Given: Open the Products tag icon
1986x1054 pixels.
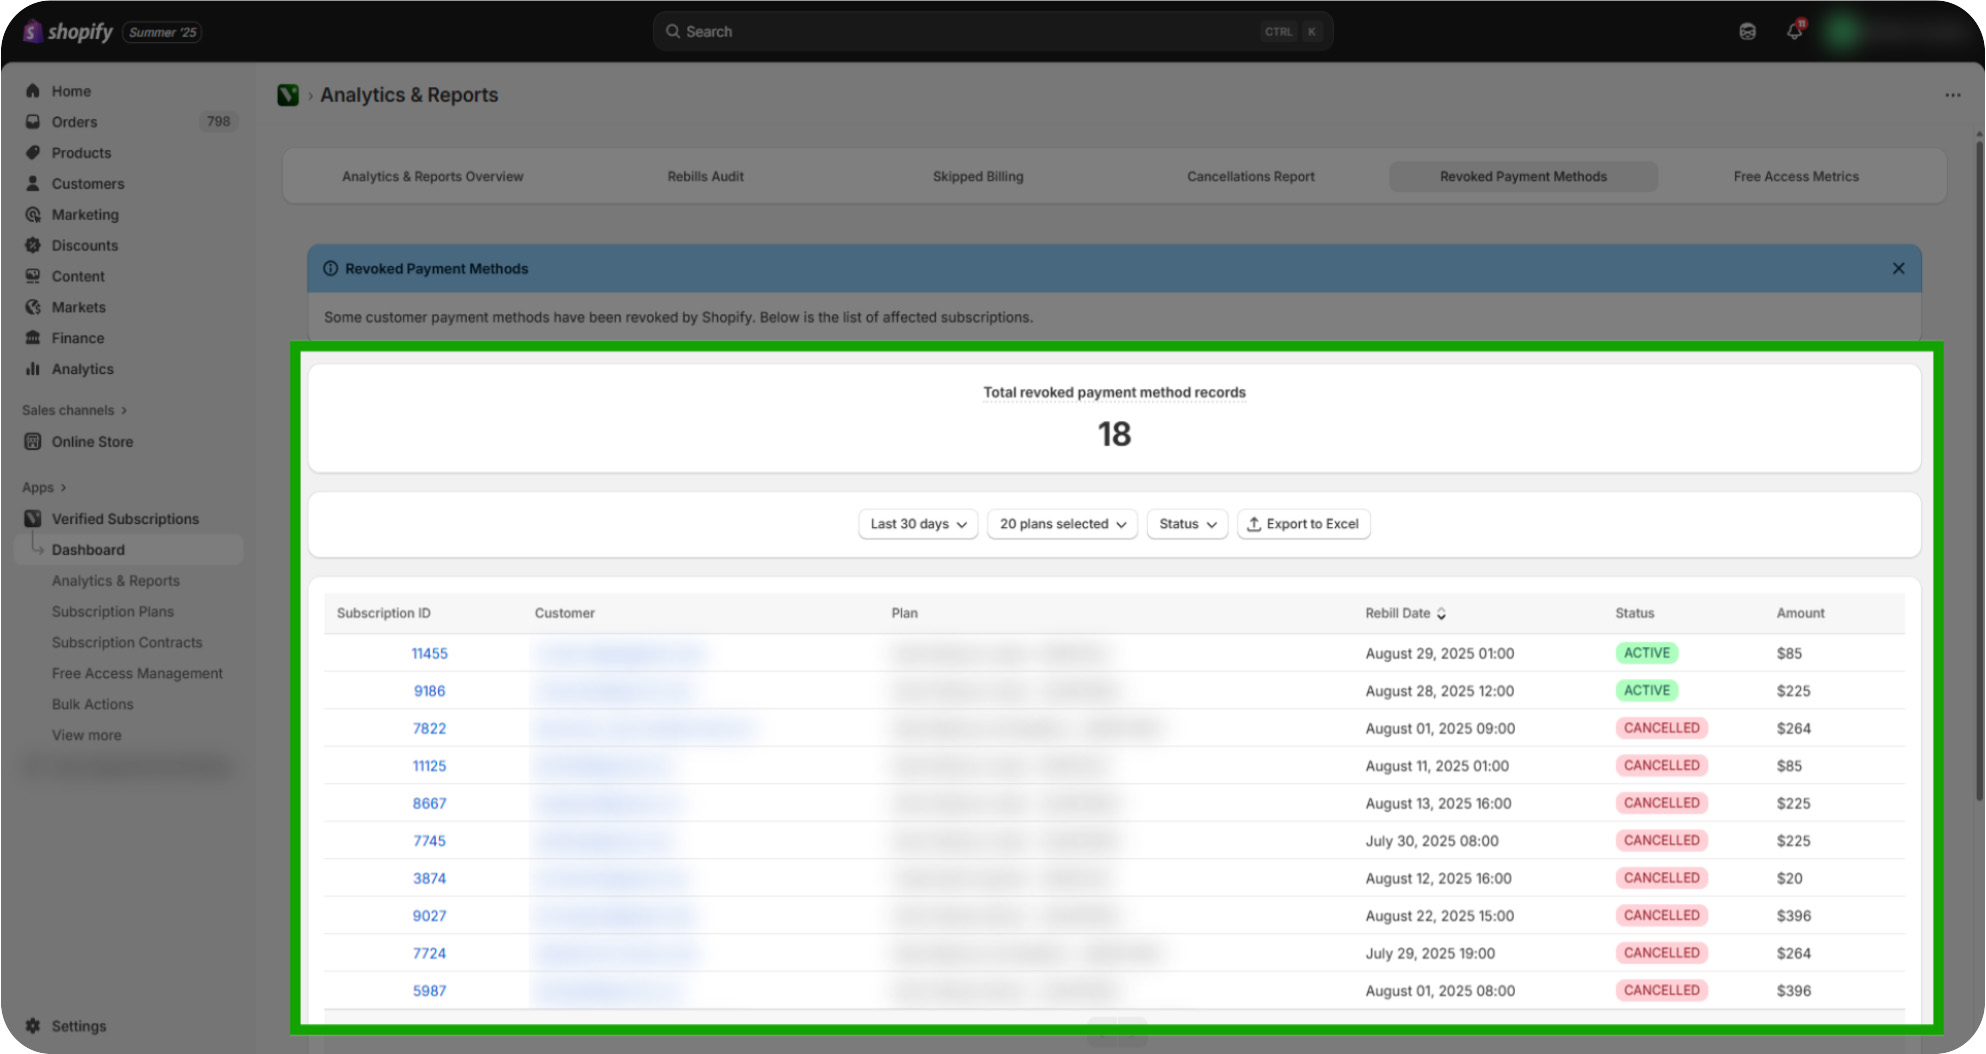Looking at the screenshot, I should 33,153.
